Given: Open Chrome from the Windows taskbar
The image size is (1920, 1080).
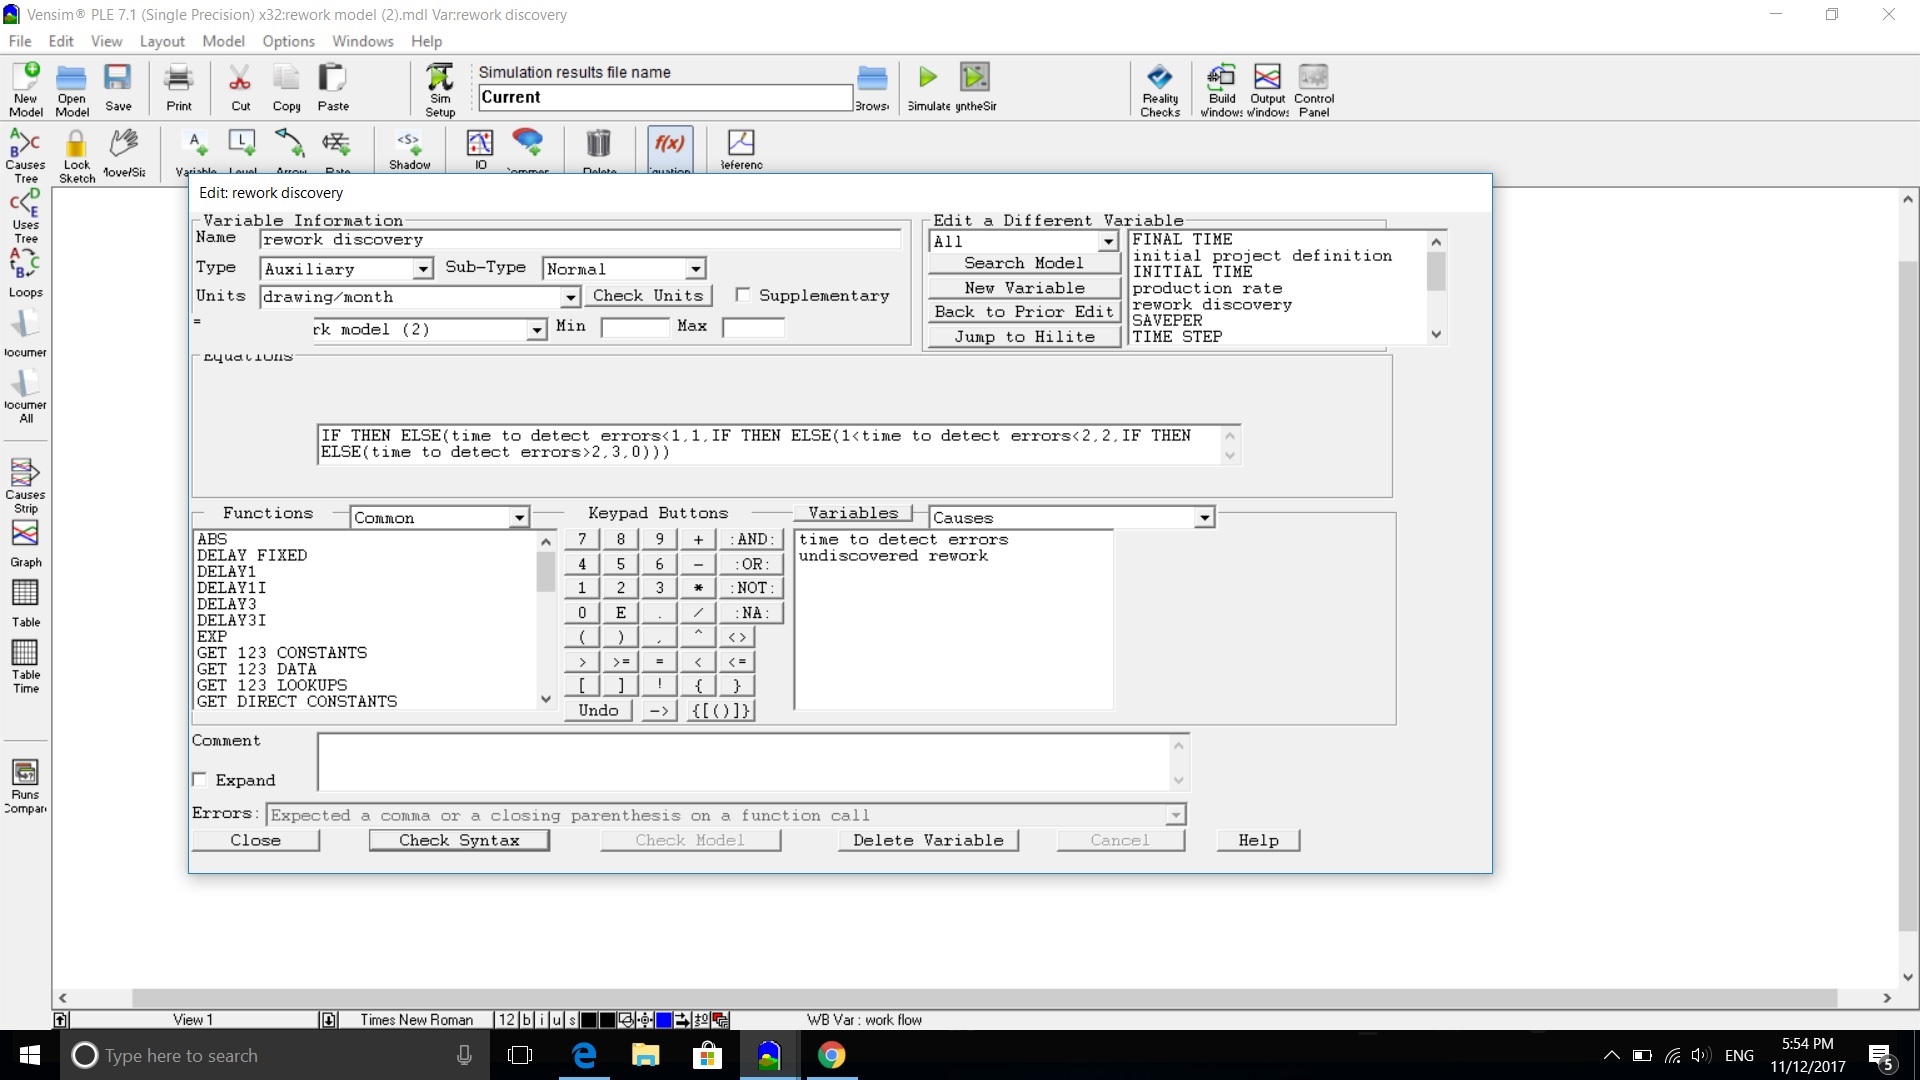Looking at the screenshot, I should 831,1055.
